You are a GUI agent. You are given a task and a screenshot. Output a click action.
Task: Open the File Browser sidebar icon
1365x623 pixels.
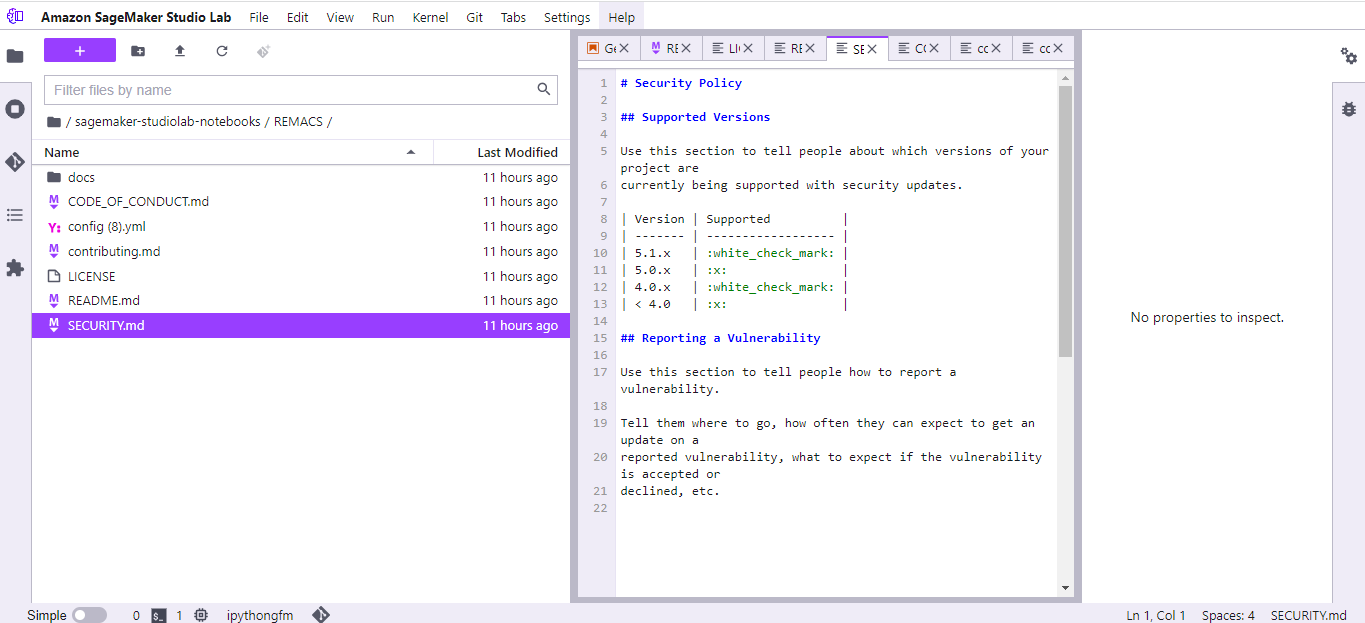pos(15,57)
